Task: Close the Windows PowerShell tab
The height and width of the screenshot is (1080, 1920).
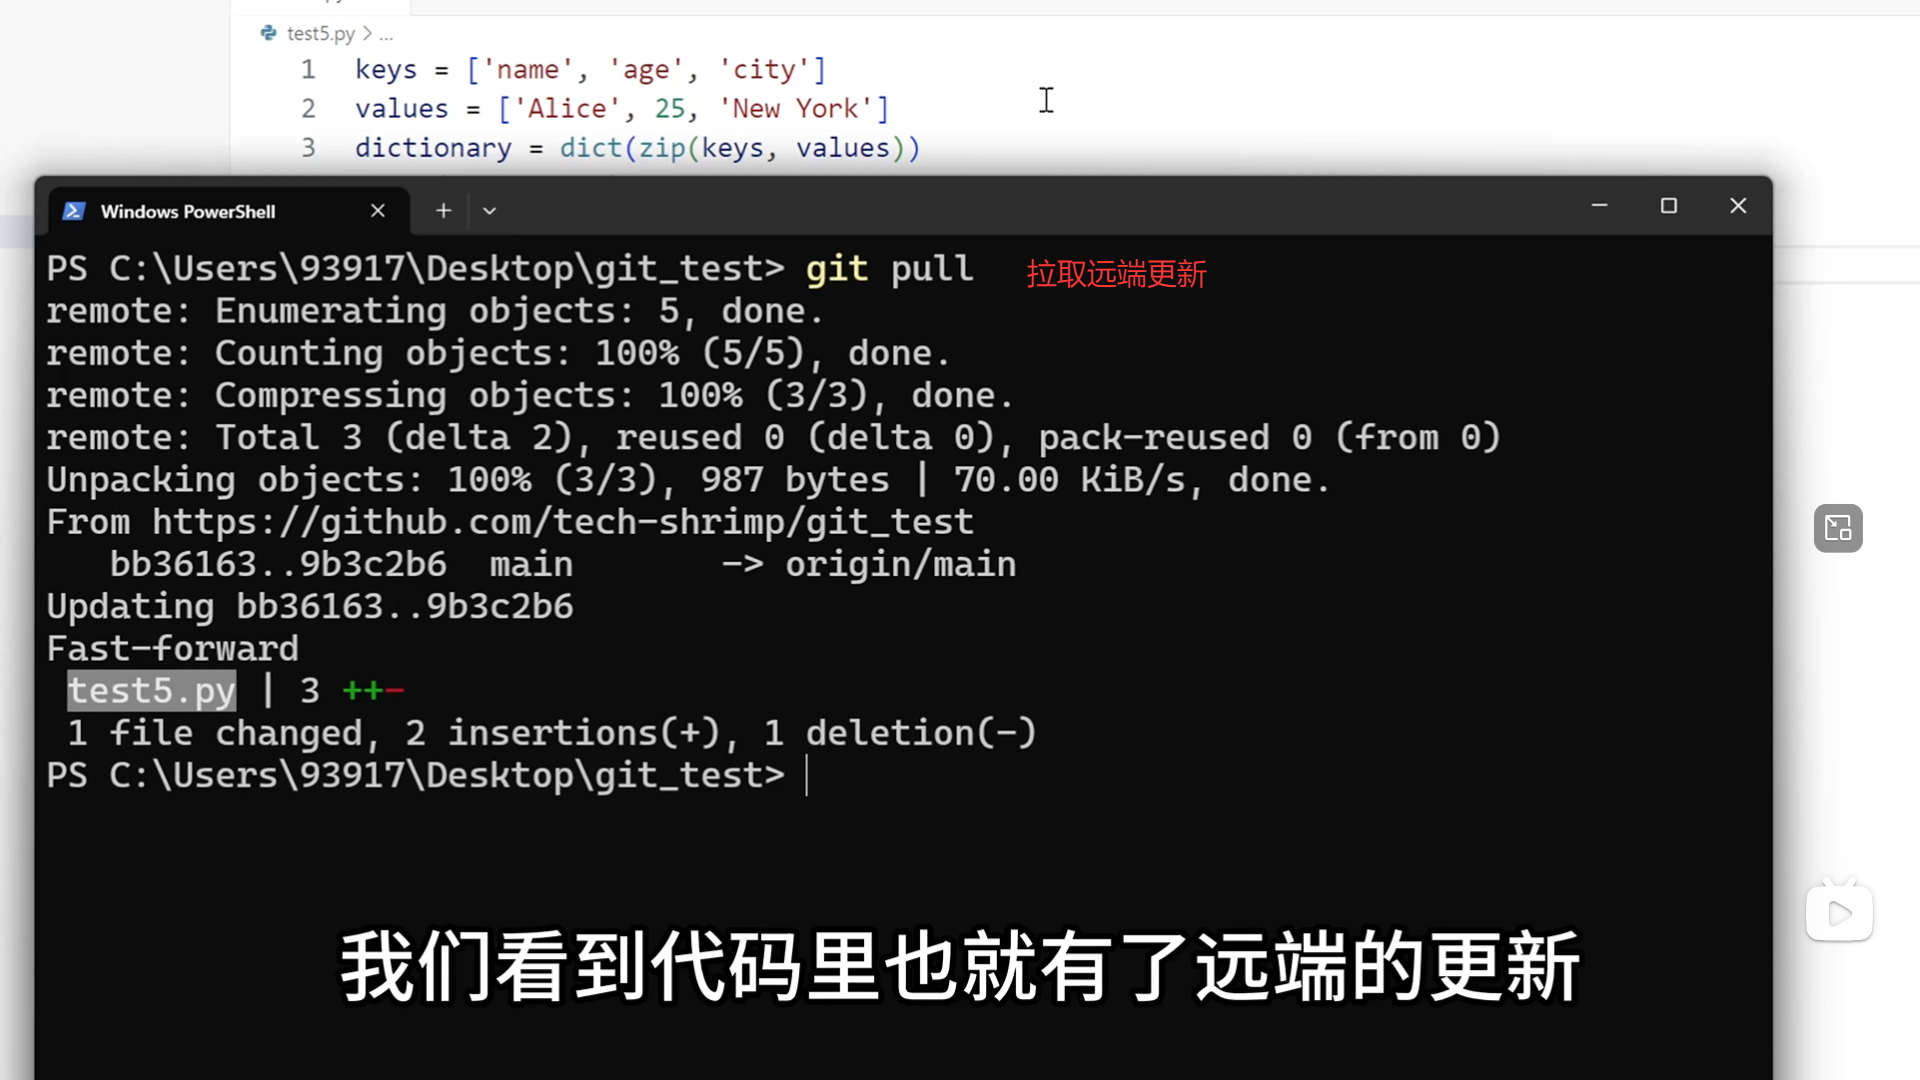Action: 378,211
